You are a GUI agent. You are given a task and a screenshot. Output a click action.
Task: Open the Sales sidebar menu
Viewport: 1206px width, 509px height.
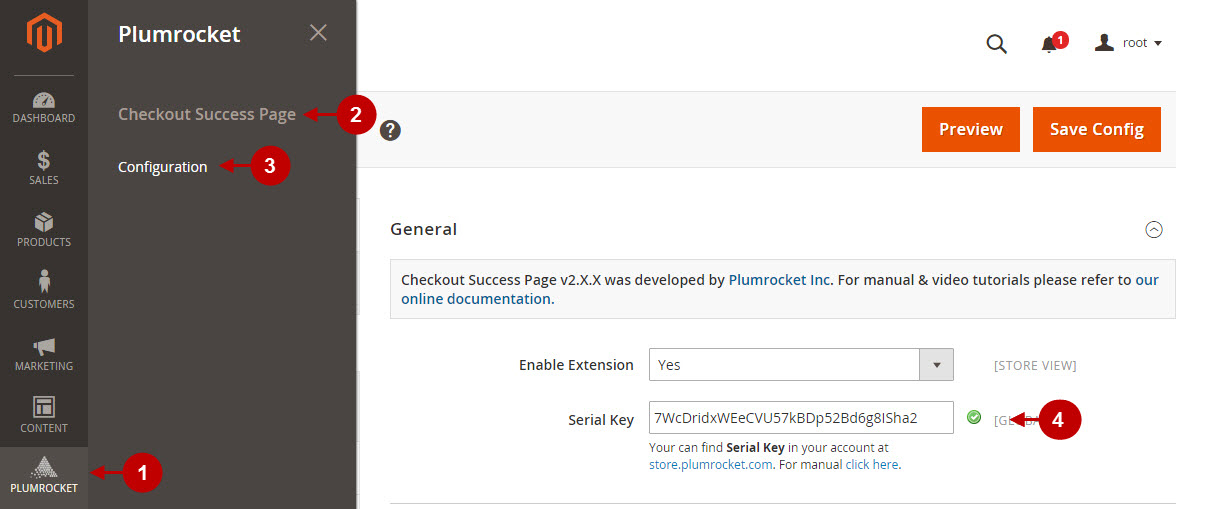click(x=44, y=168)
